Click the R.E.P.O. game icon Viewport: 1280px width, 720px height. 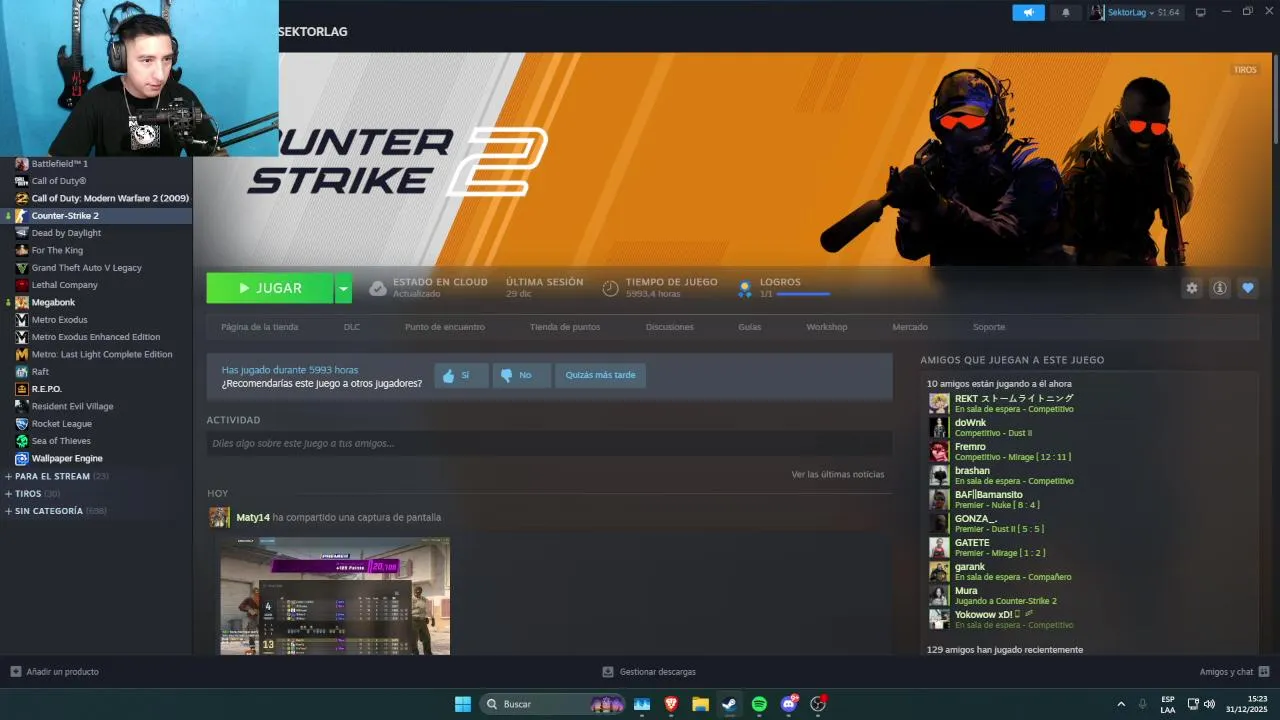22,389
